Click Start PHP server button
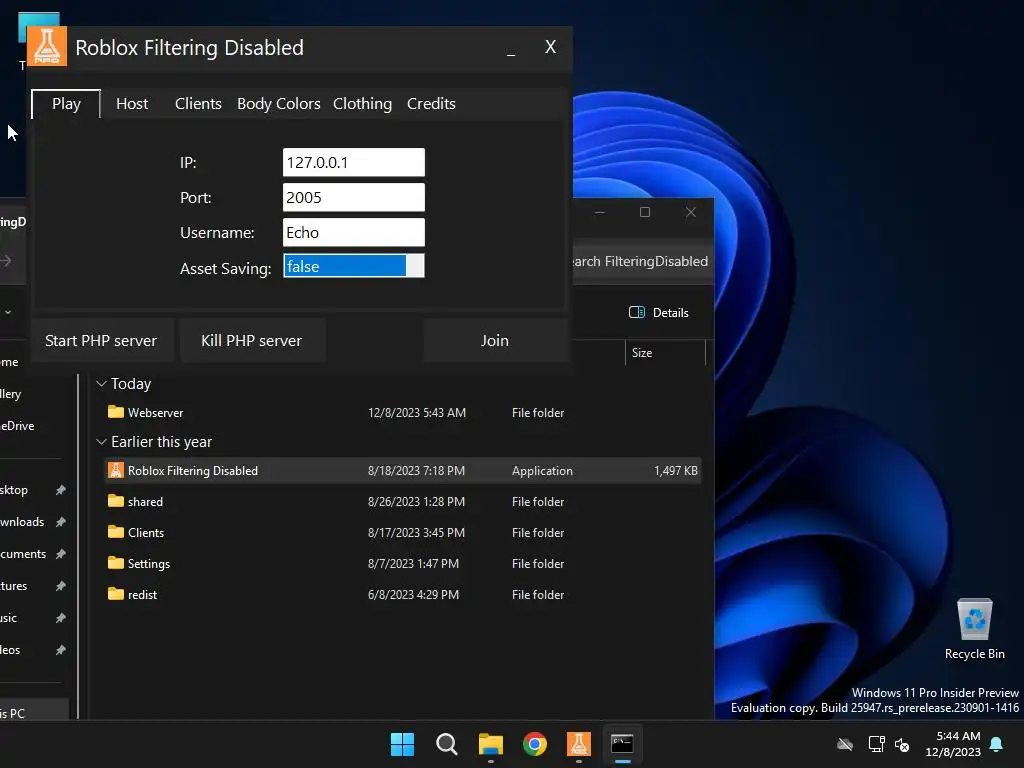 click(101, 340)
